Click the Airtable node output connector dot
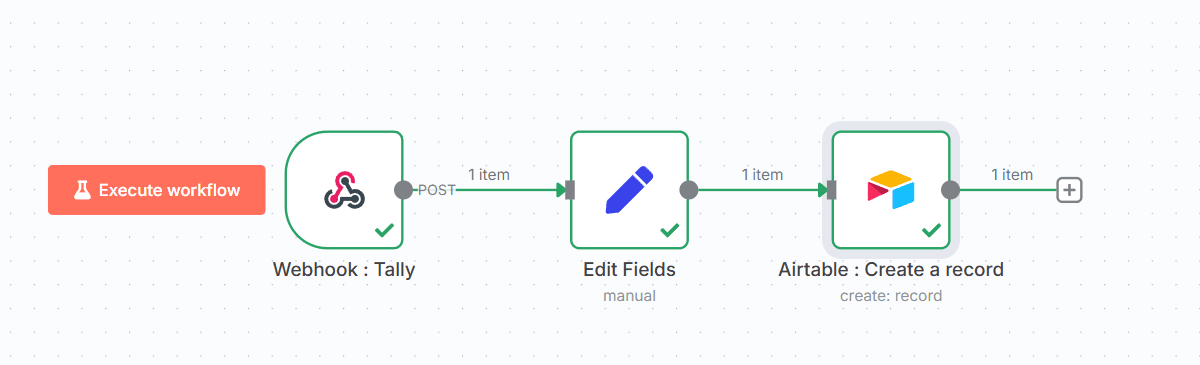This screenshot has width=1200, height=365. pyautogui.click(x=950, y=190)
